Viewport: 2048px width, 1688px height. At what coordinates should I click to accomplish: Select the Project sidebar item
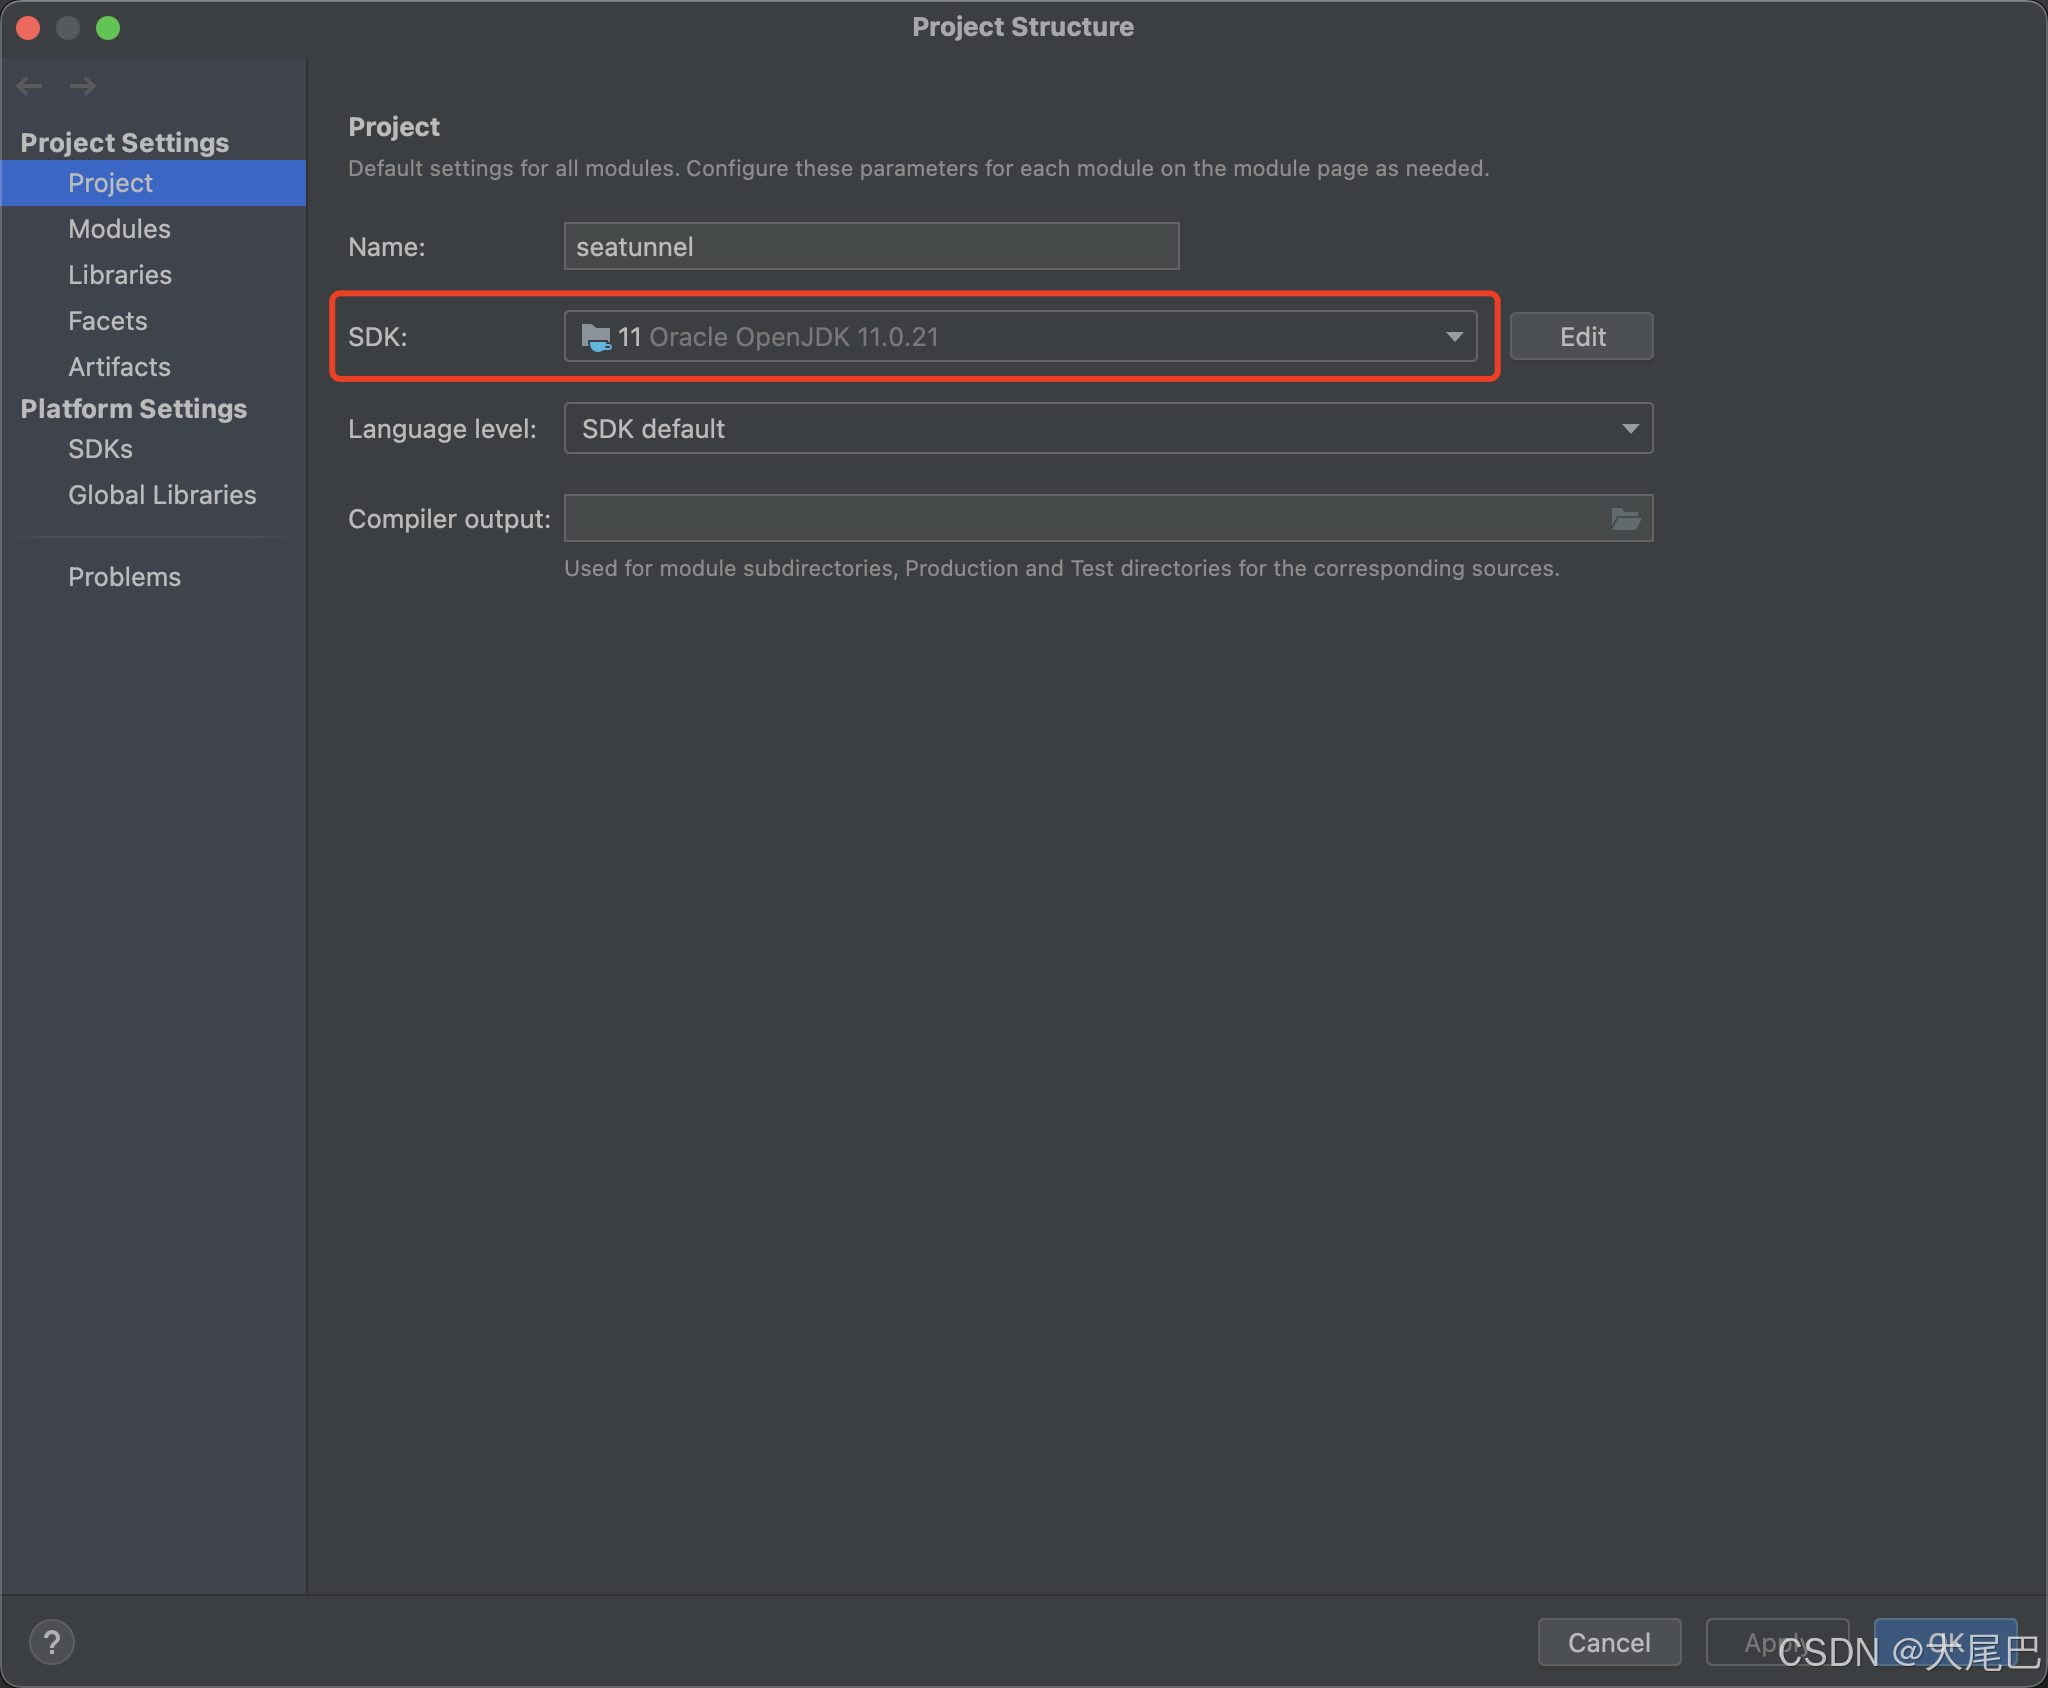click(x=110, y=183)
